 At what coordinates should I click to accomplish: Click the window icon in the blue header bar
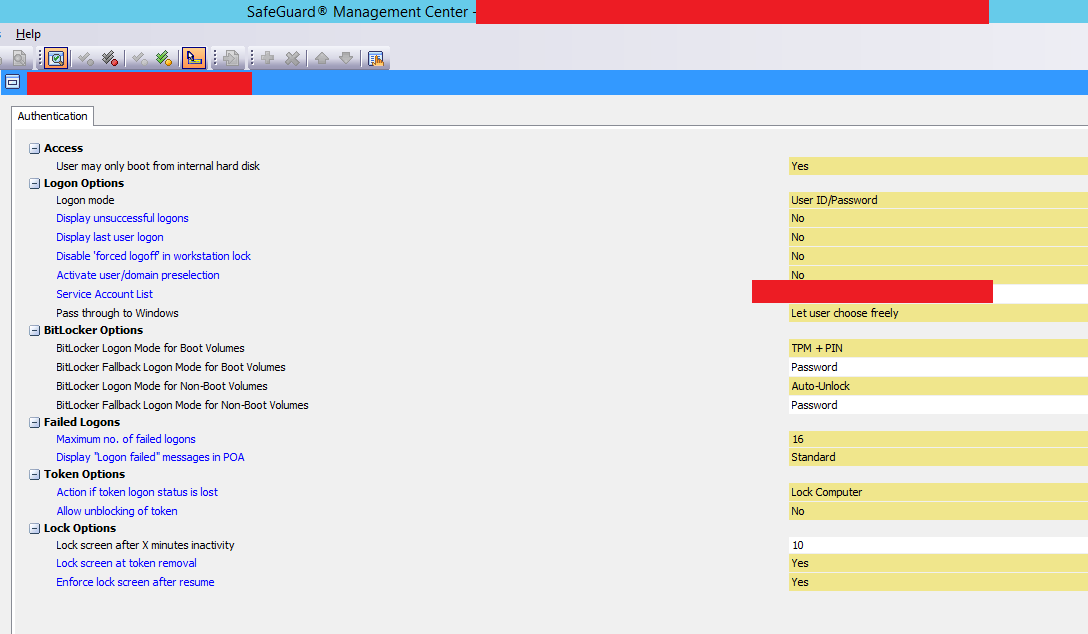(x=12, y=82)
